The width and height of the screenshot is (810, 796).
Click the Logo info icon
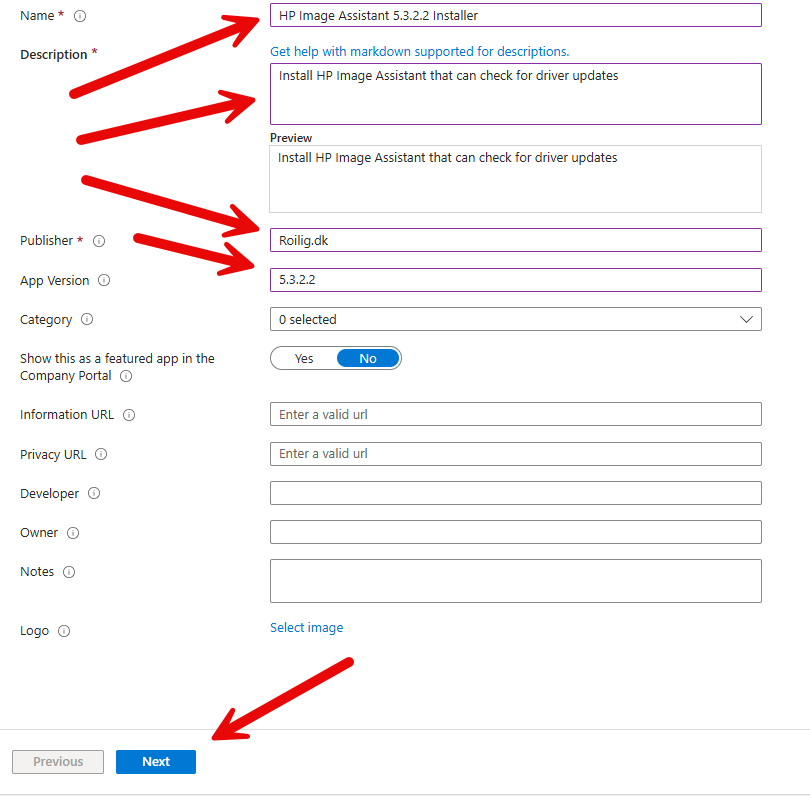64,632
